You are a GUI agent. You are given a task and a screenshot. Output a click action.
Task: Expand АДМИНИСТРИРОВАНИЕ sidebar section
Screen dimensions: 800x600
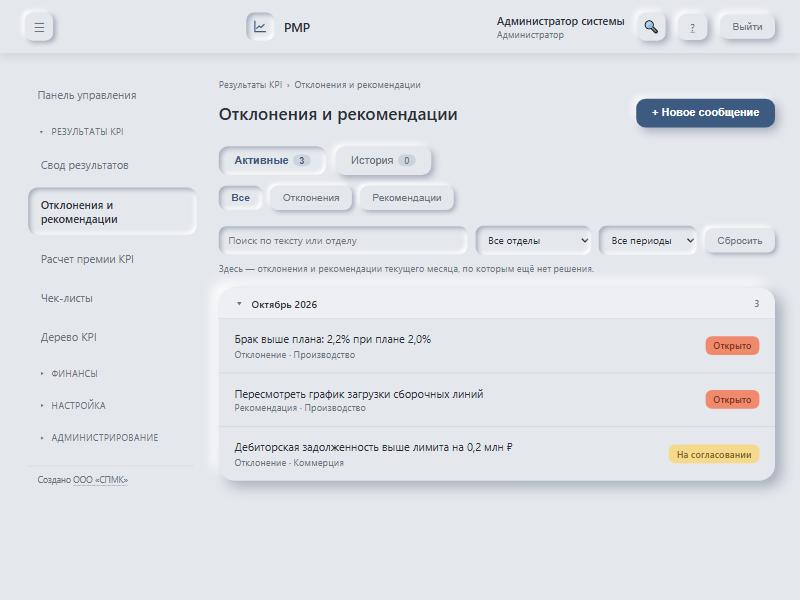coord(105,438)
